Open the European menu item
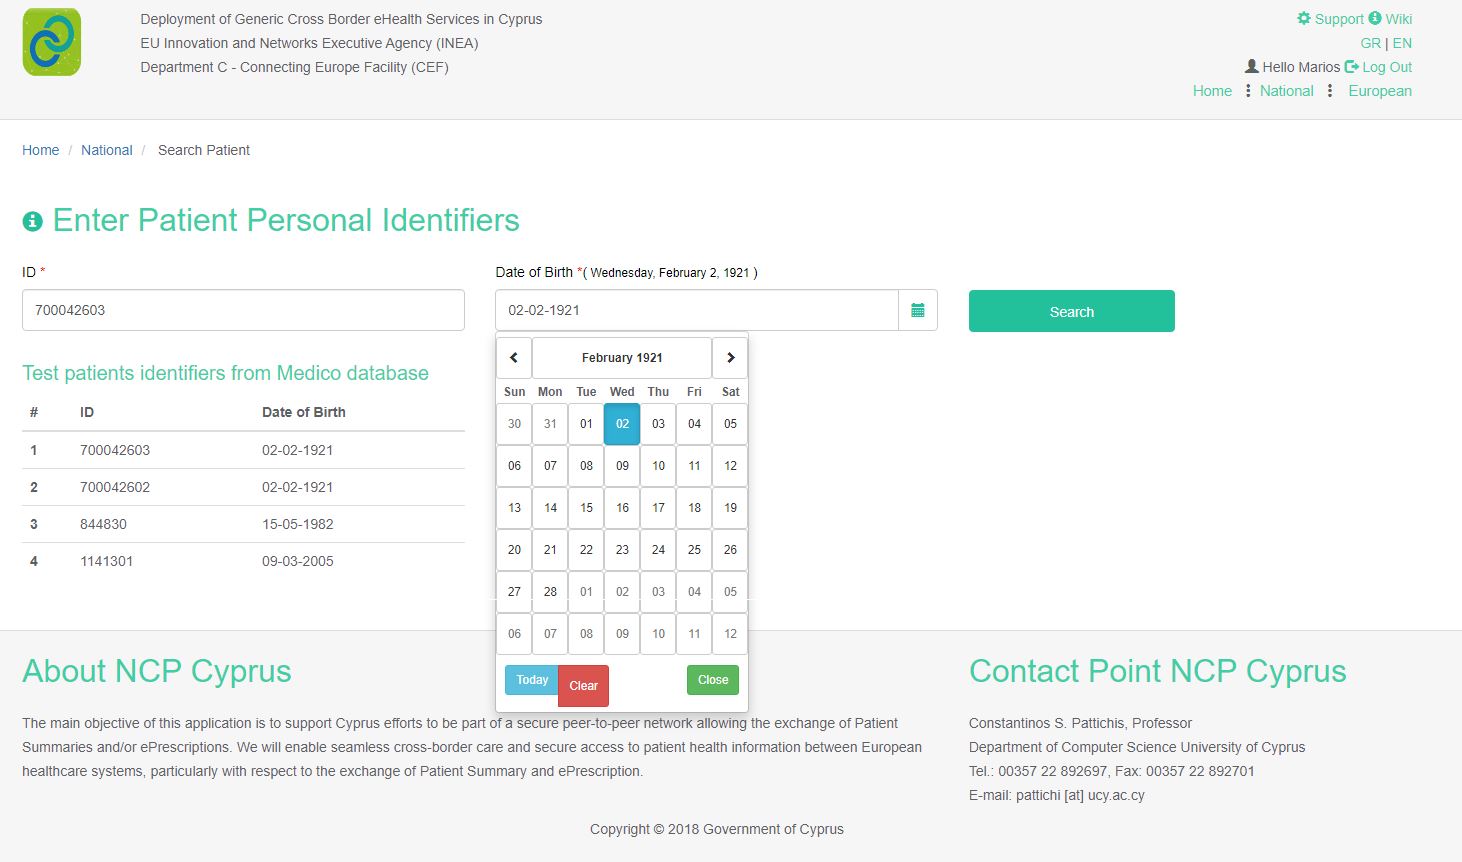Viewport: 1462px width, 862px height. pyautogui.click(x=1380, y=91)
